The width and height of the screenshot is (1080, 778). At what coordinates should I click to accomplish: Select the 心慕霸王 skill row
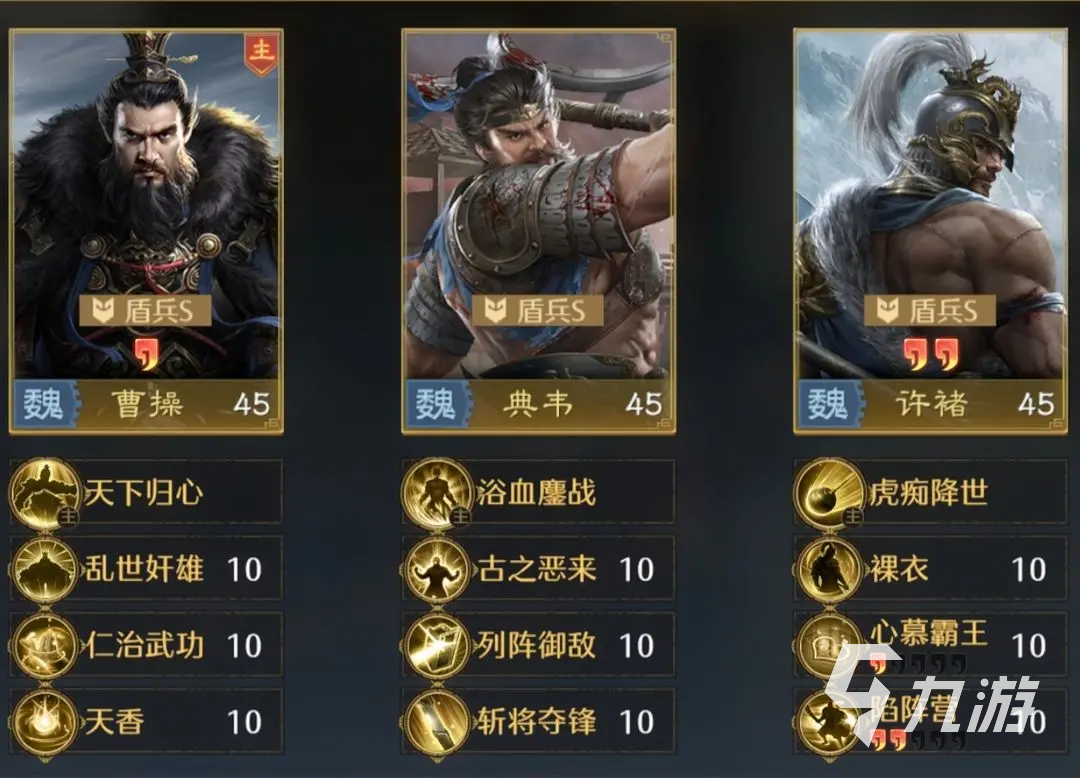[x=930, y=644]
